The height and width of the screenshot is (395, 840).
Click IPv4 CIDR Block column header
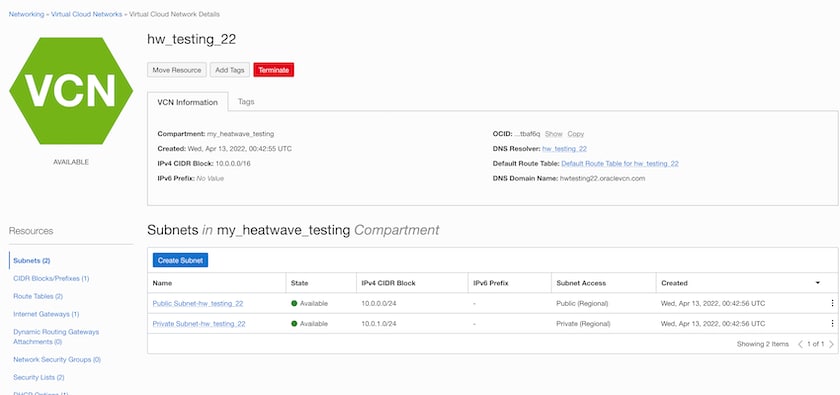click(x=388, y=283)
